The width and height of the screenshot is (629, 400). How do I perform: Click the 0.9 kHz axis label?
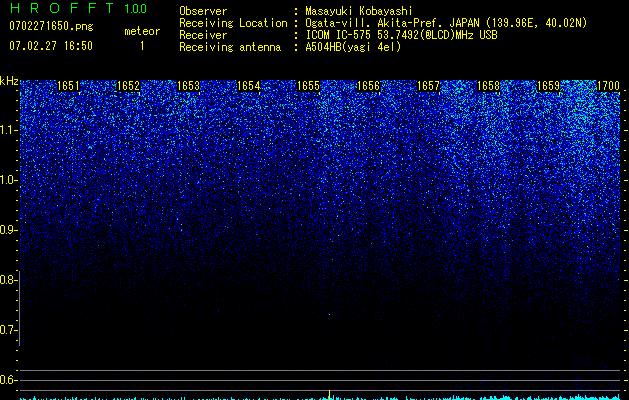tap(8, 230)
